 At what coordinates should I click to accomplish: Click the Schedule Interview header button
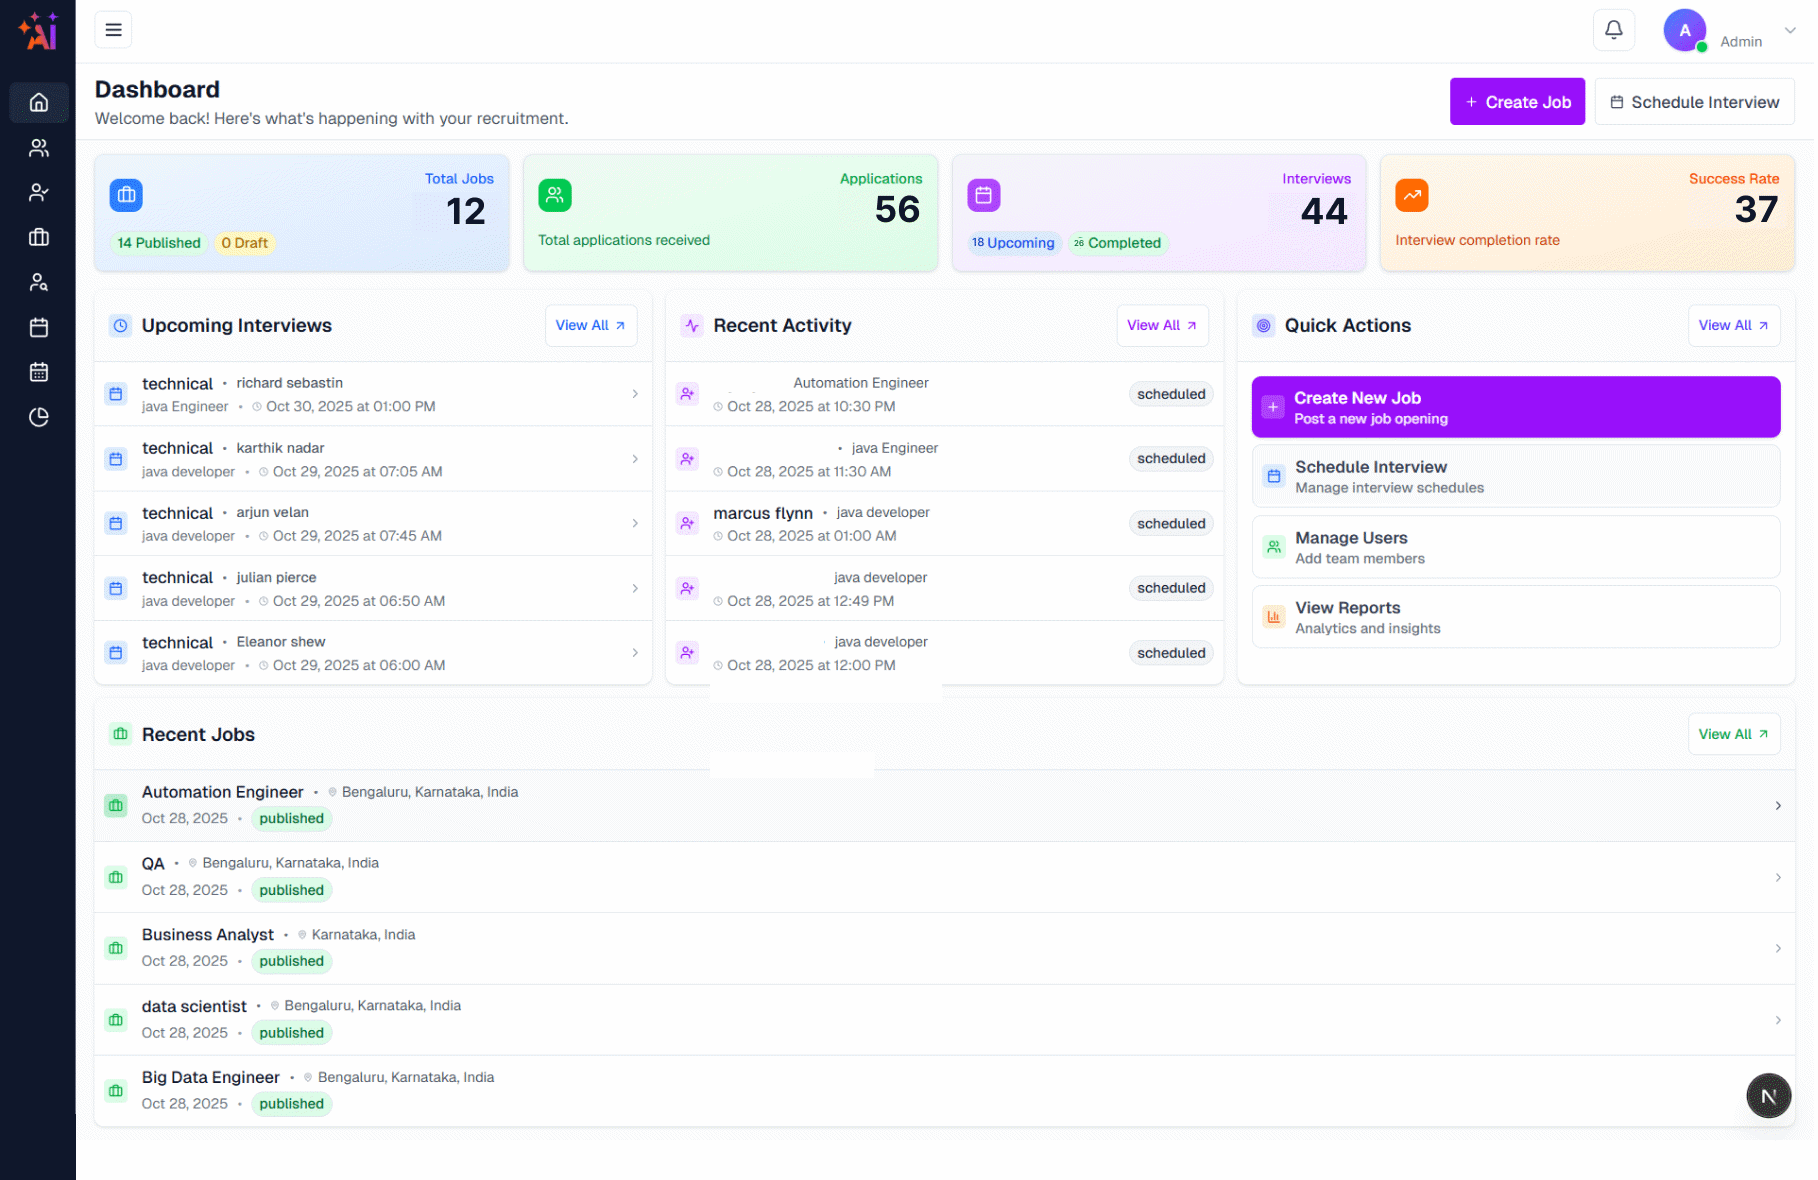click(x=1694, y=101)
